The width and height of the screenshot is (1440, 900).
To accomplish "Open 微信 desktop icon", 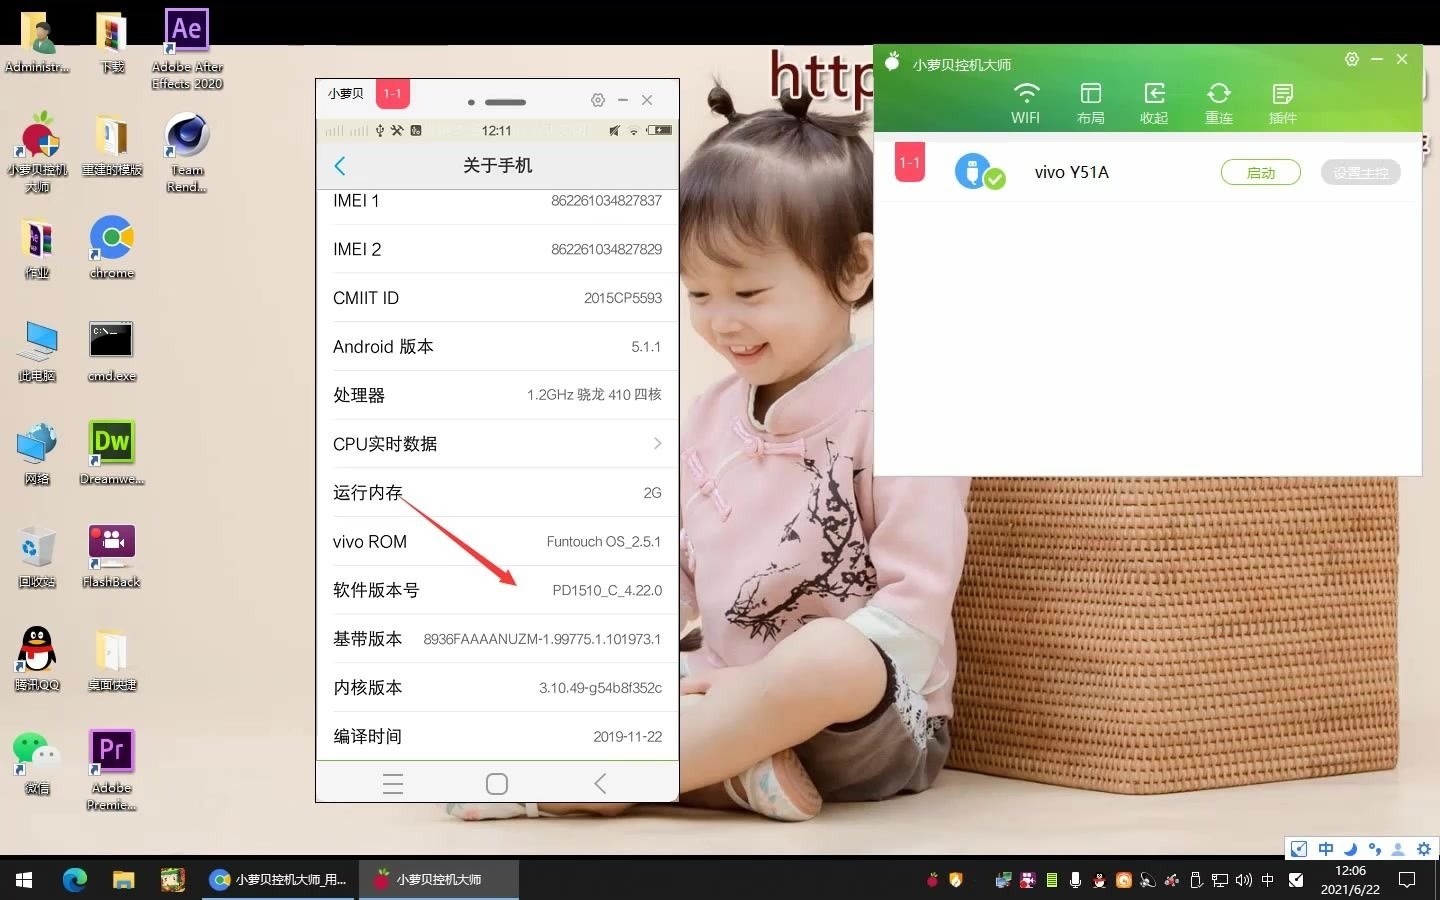I will pos(37,764).
